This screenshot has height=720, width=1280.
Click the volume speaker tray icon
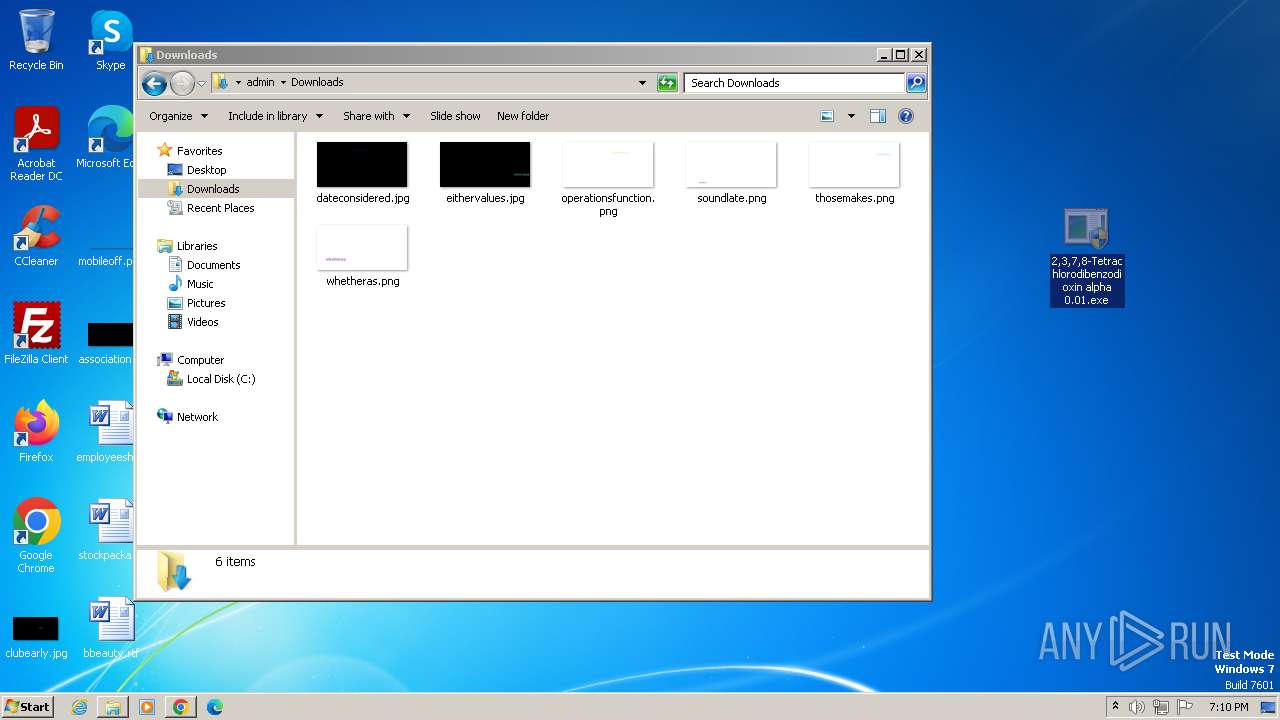pyautogui.click(x=1137, y=707)
